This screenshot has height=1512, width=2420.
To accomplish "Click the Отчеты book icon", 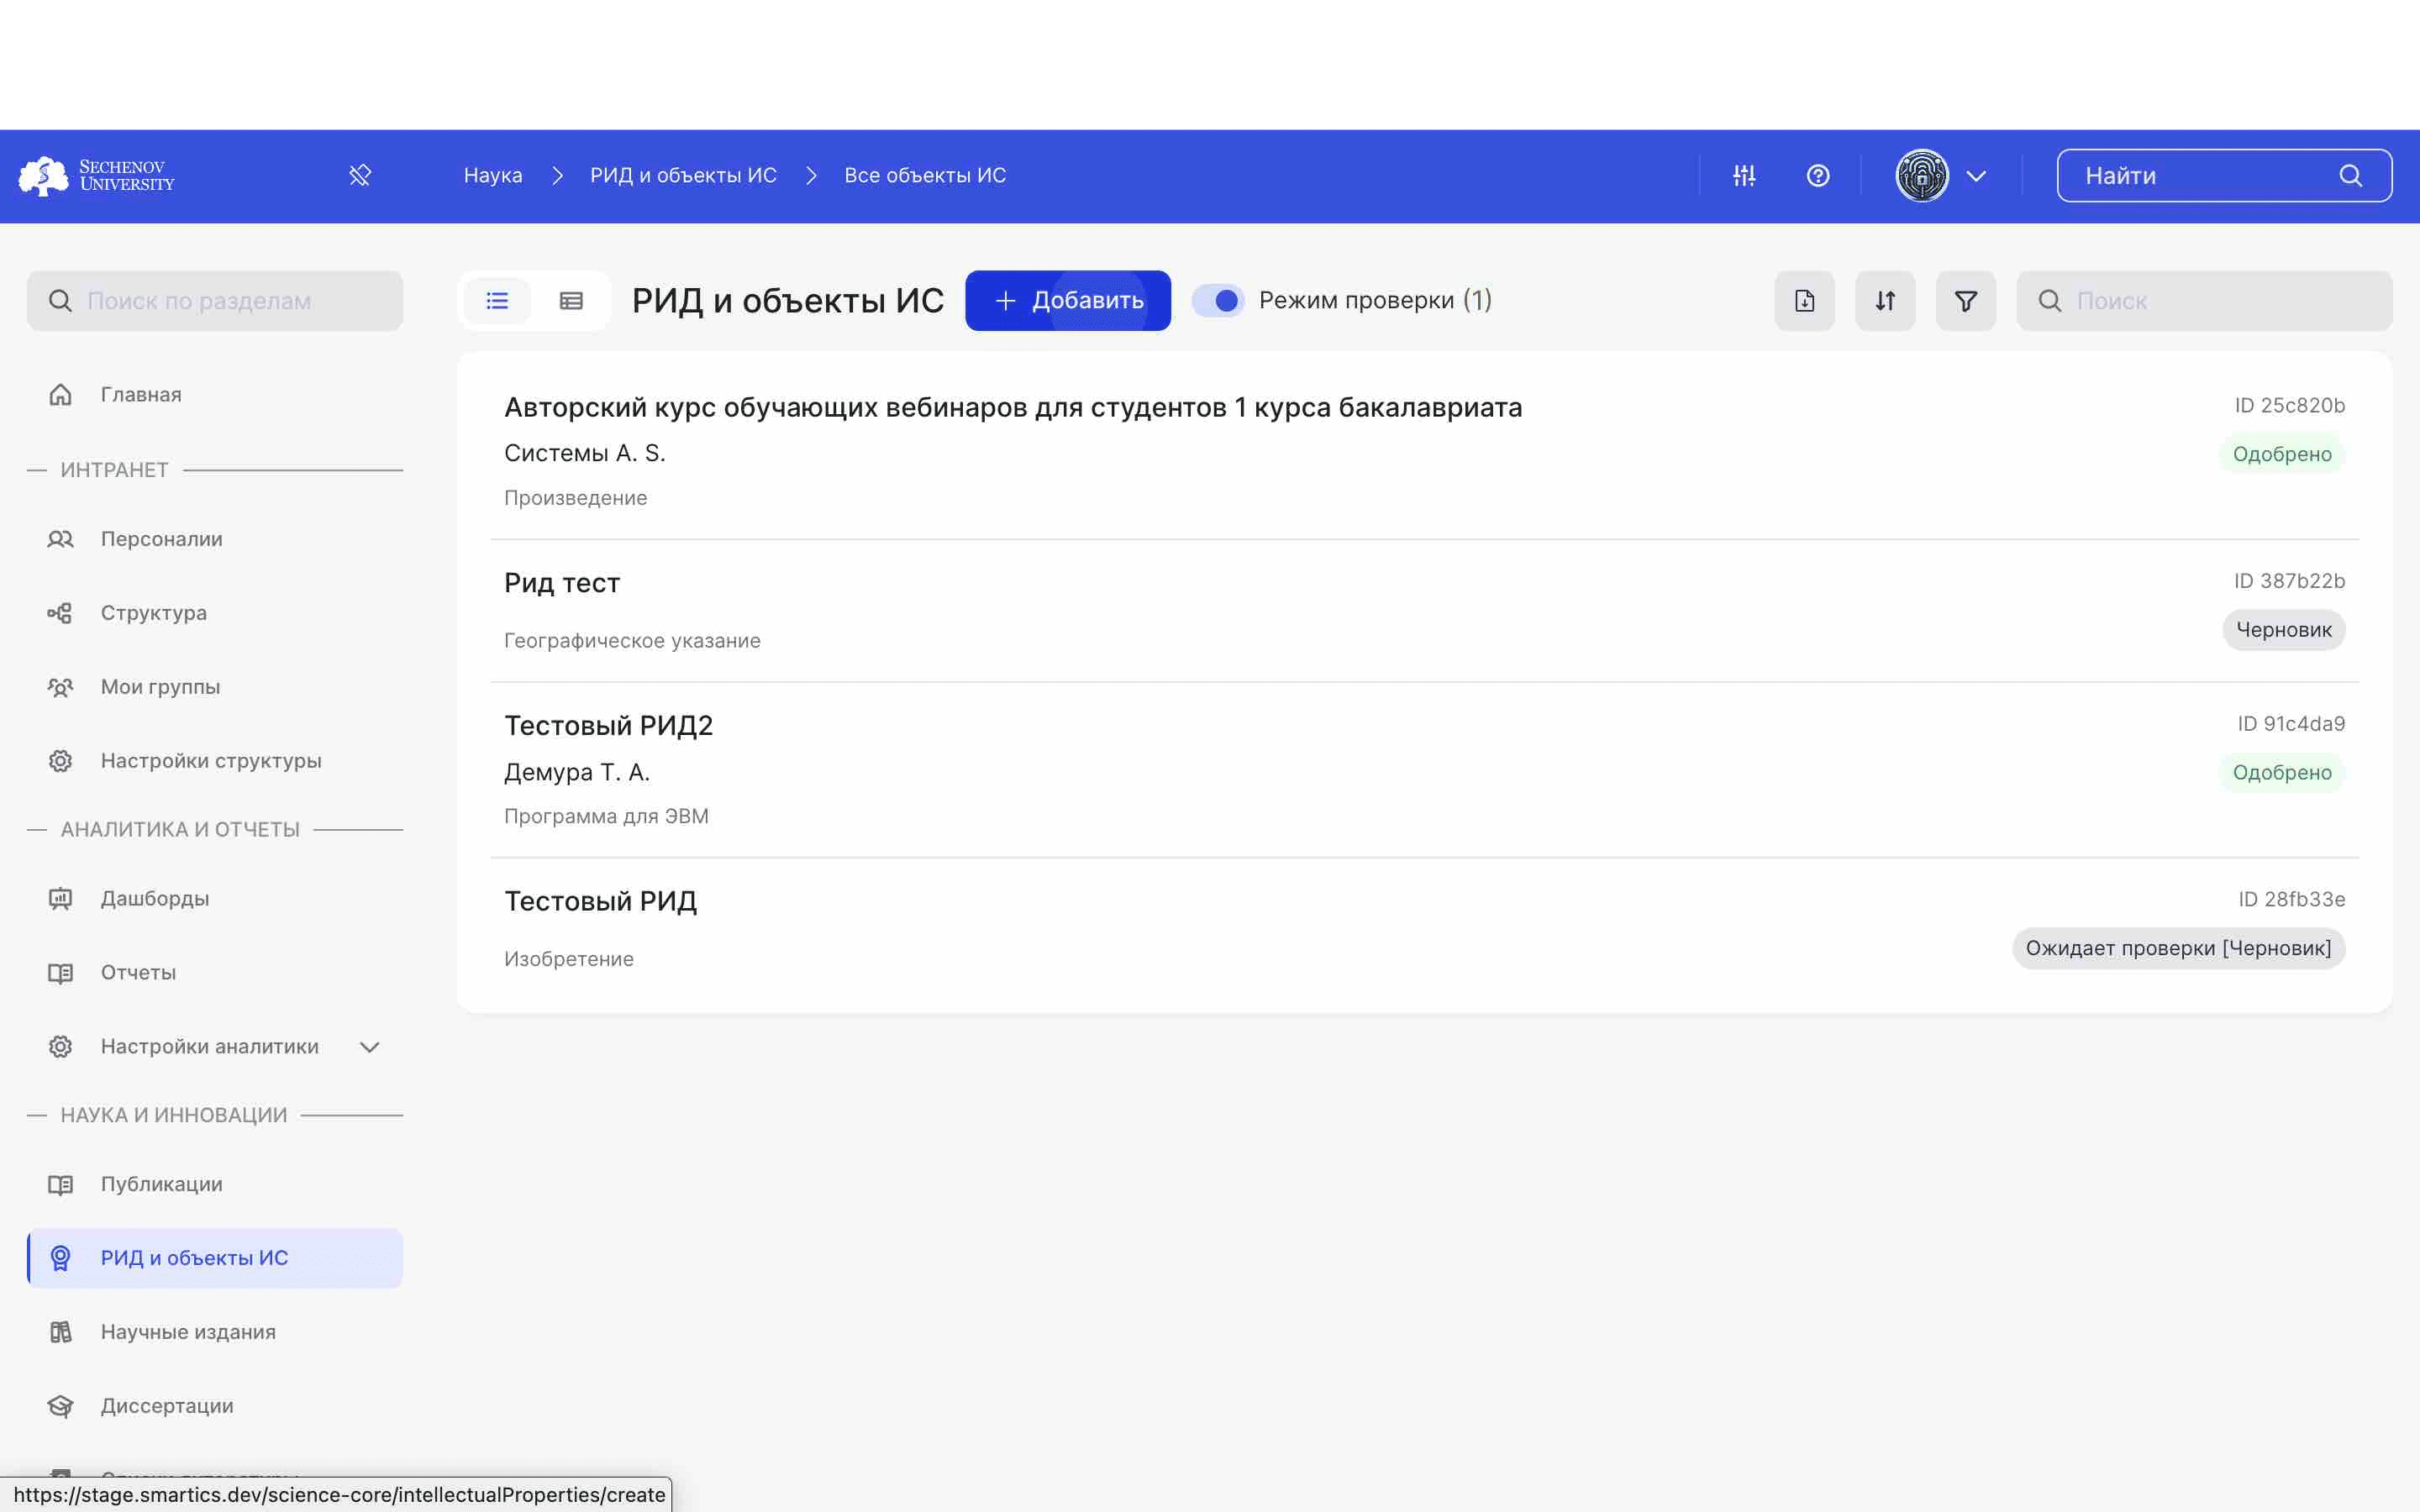I will (x=60, y=972).
